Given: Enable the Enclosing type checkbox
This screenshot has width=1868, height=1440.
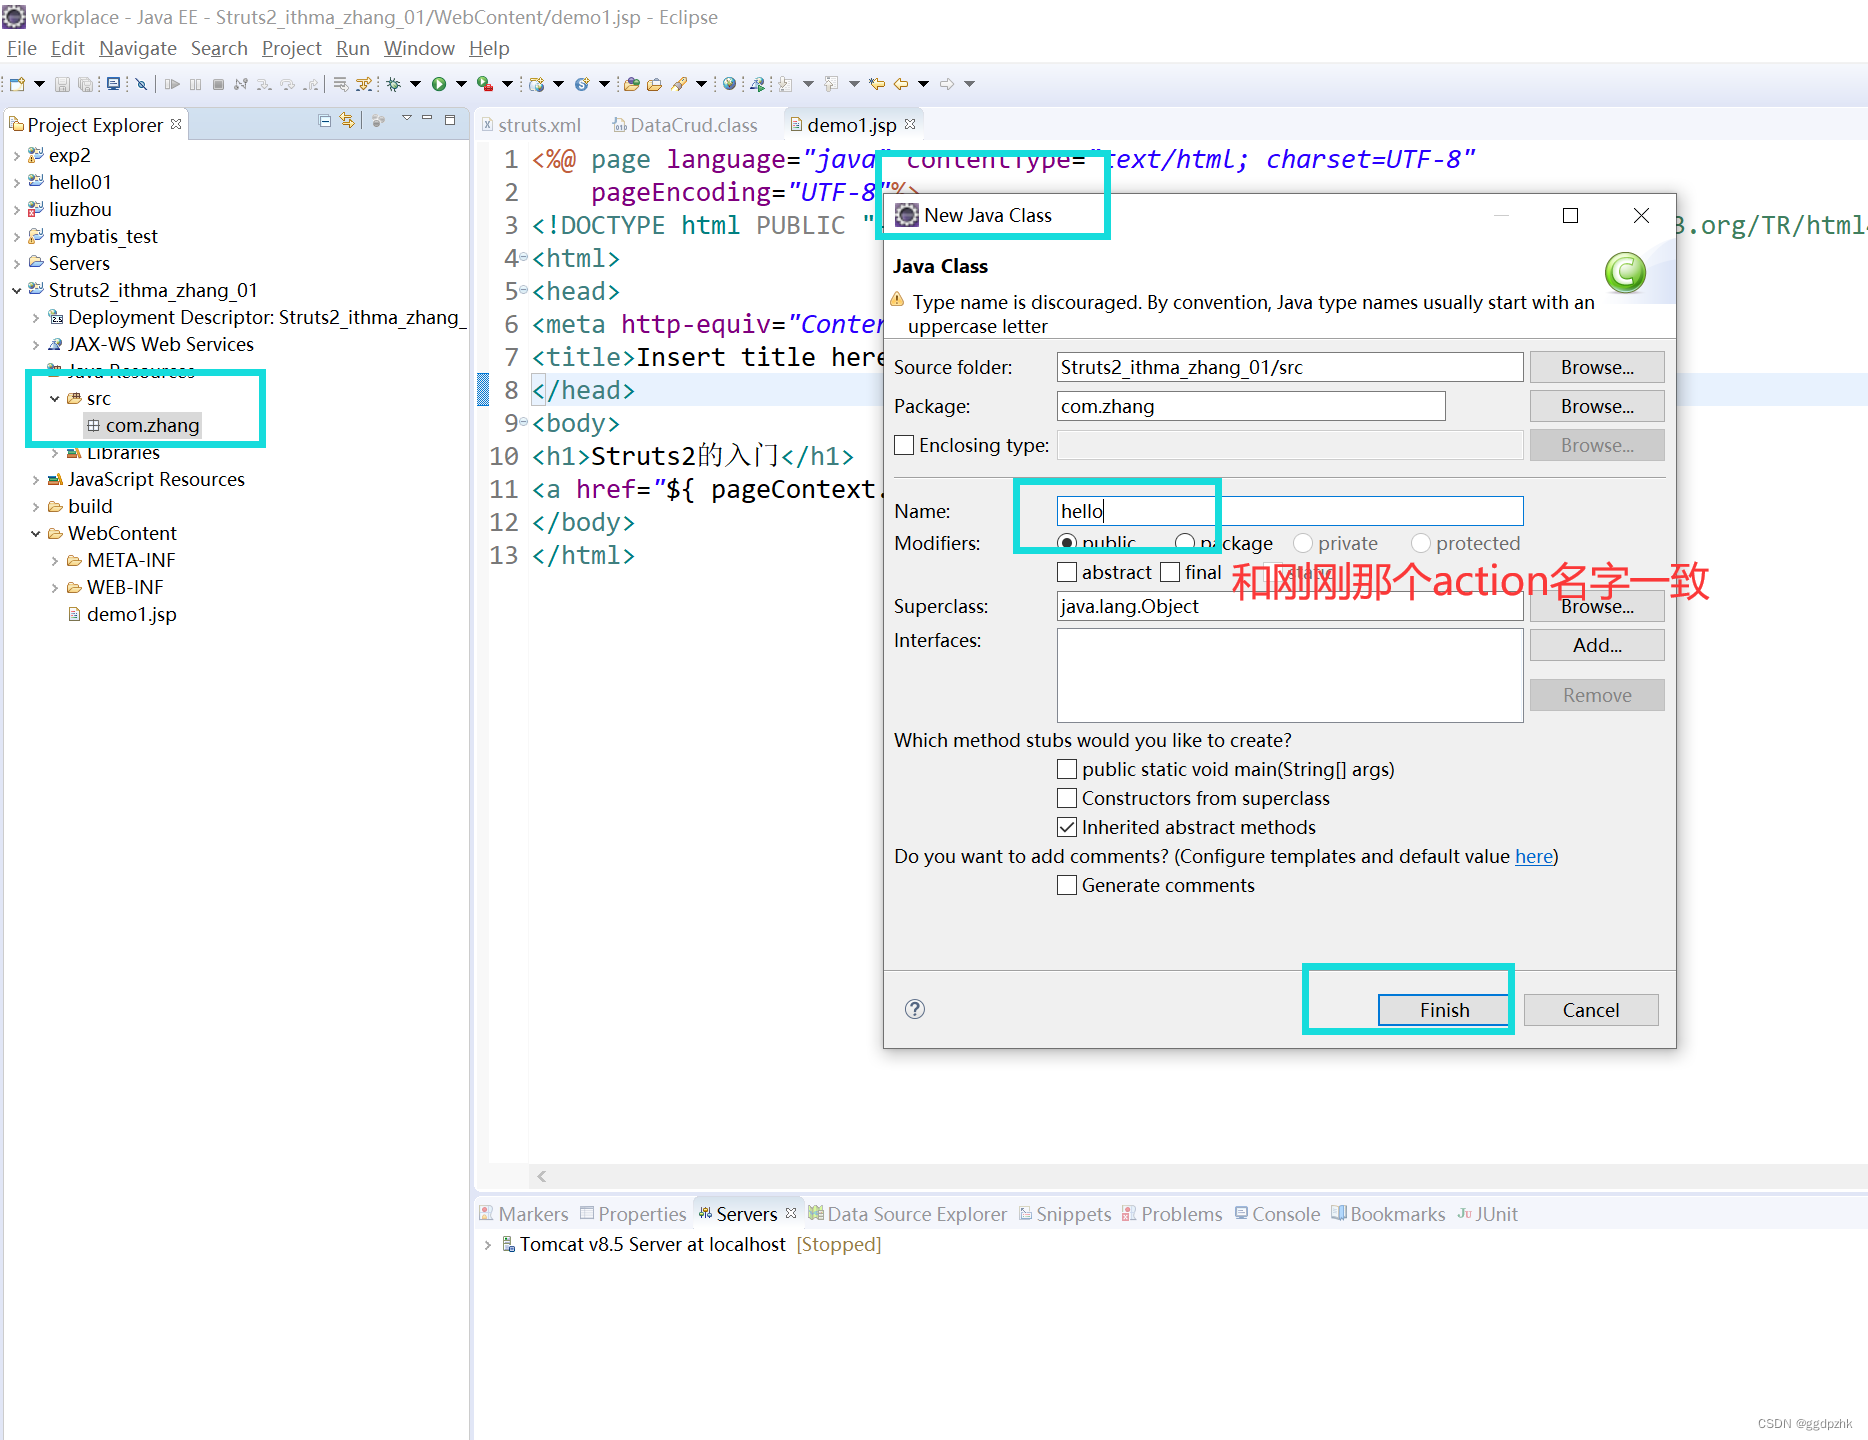Looking at the screenshot, I should click(904, 445).
